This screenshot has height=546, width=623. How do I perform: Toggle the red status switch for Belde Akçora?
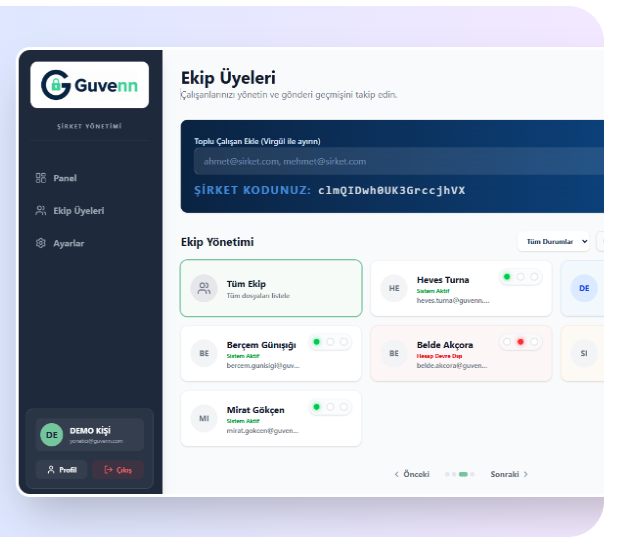pos(520,342)
